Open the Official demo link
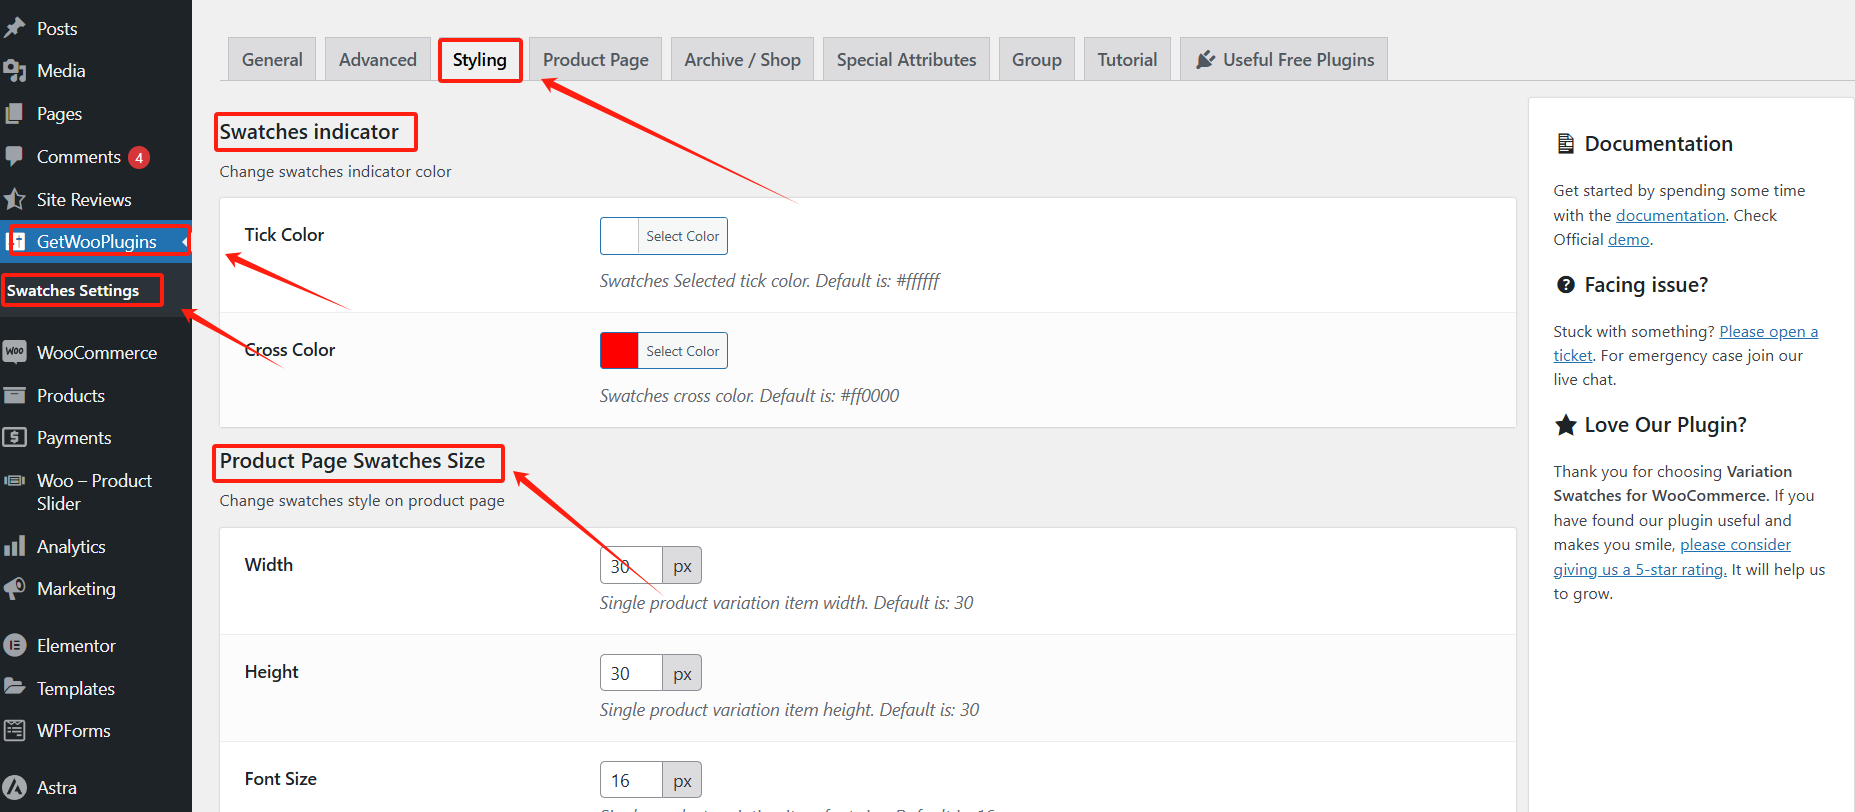Image resolution: width=1855 pixels, height=812 pixels. click(1629, 240)
